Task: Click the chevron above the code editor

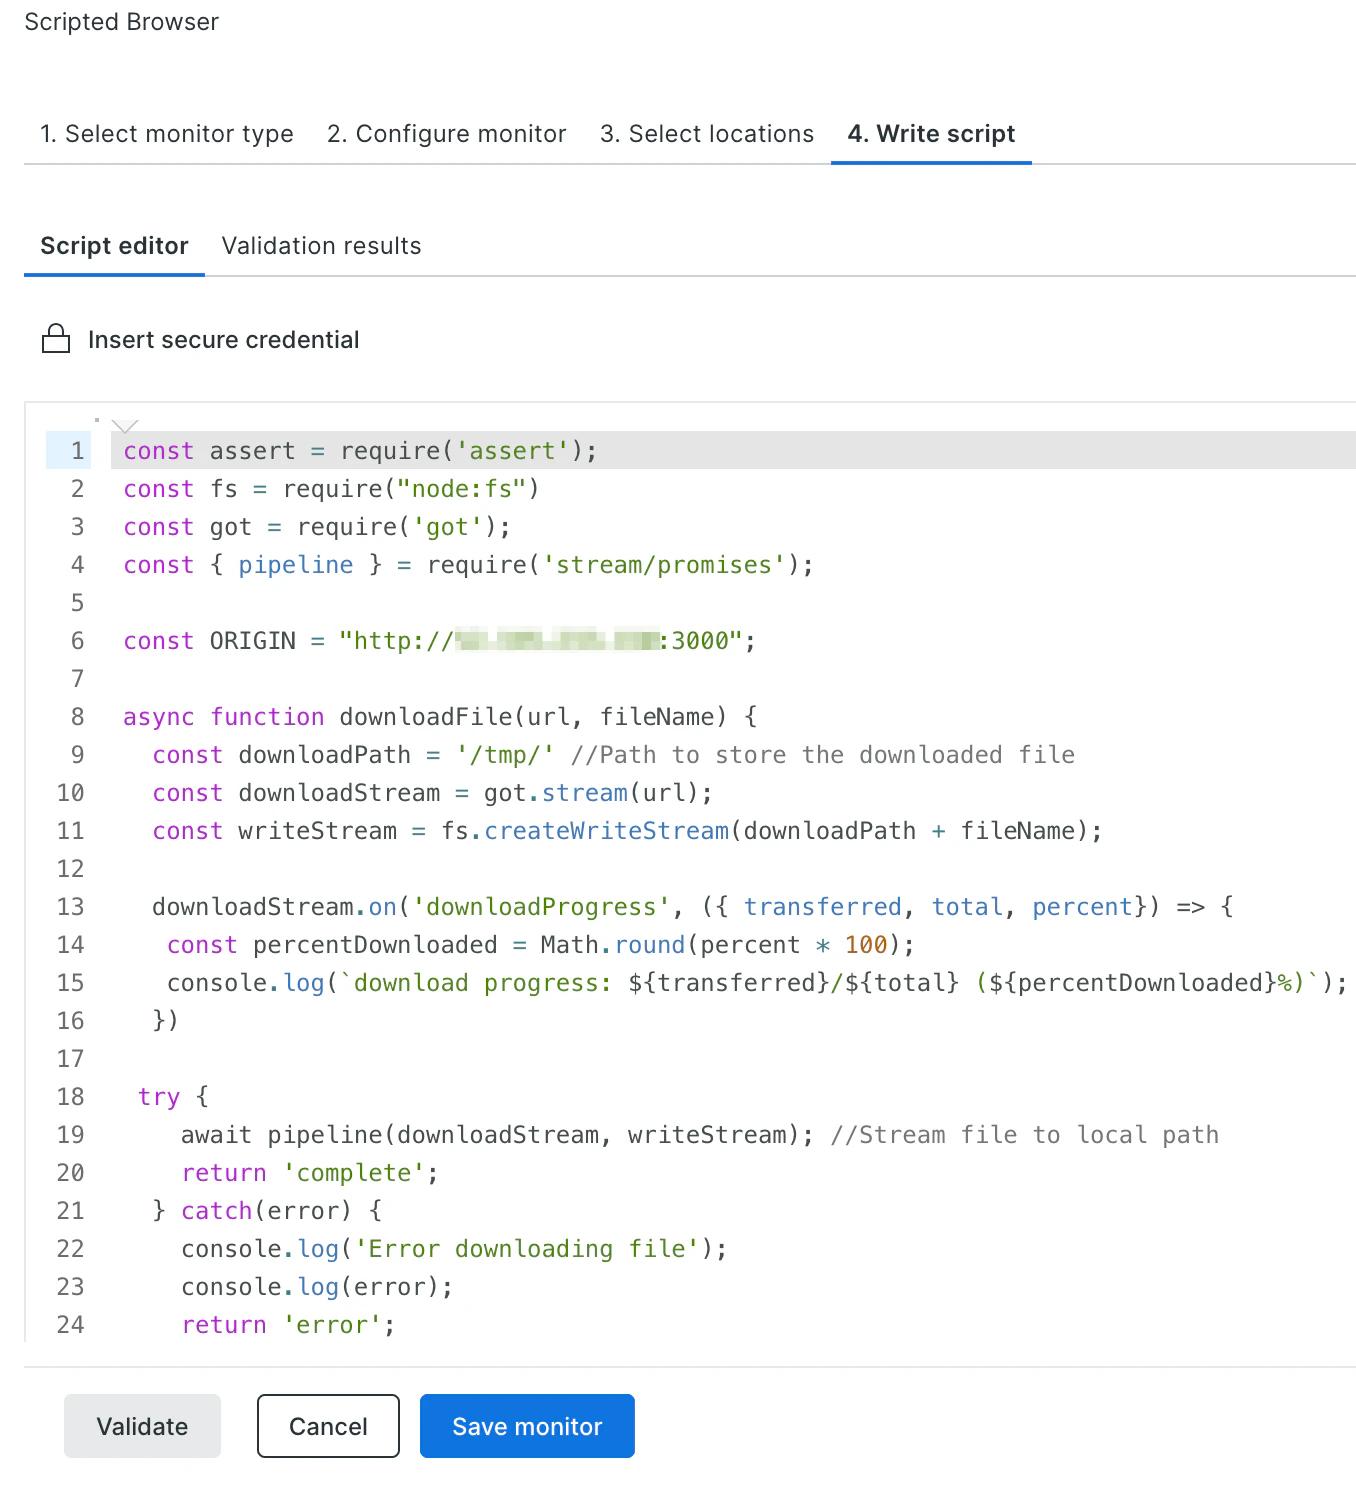Action: pyautogui.click(x=125, y=426)
